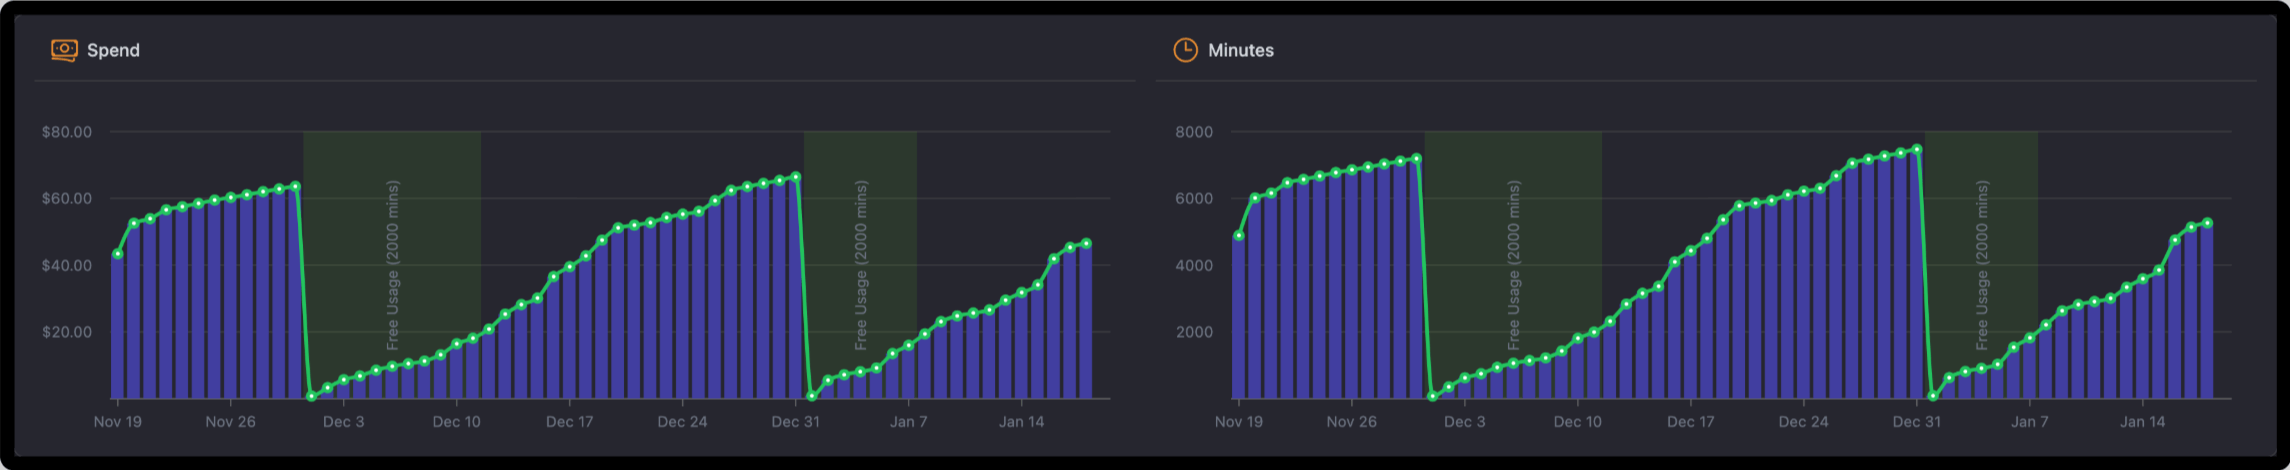Click Nov 26 on the Spend chart axis
The image size is (2290, 470).
pyautogui.click(x=231, y=422)
